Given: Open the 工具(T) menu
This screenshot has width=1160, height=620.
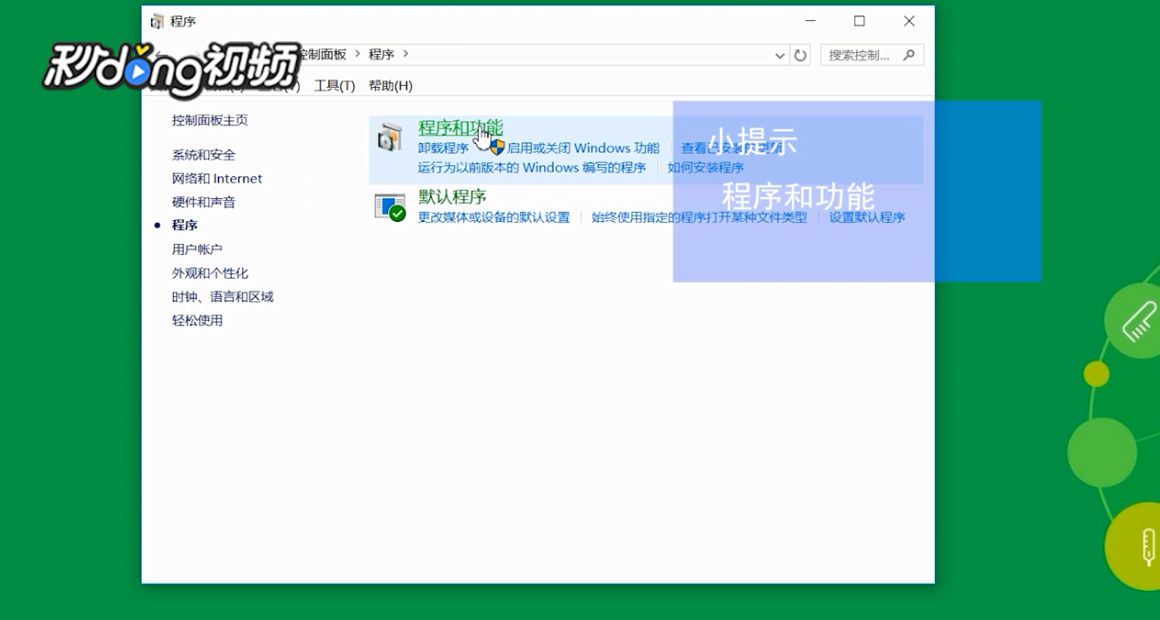Looking at the screenshot, I should 334,86.
